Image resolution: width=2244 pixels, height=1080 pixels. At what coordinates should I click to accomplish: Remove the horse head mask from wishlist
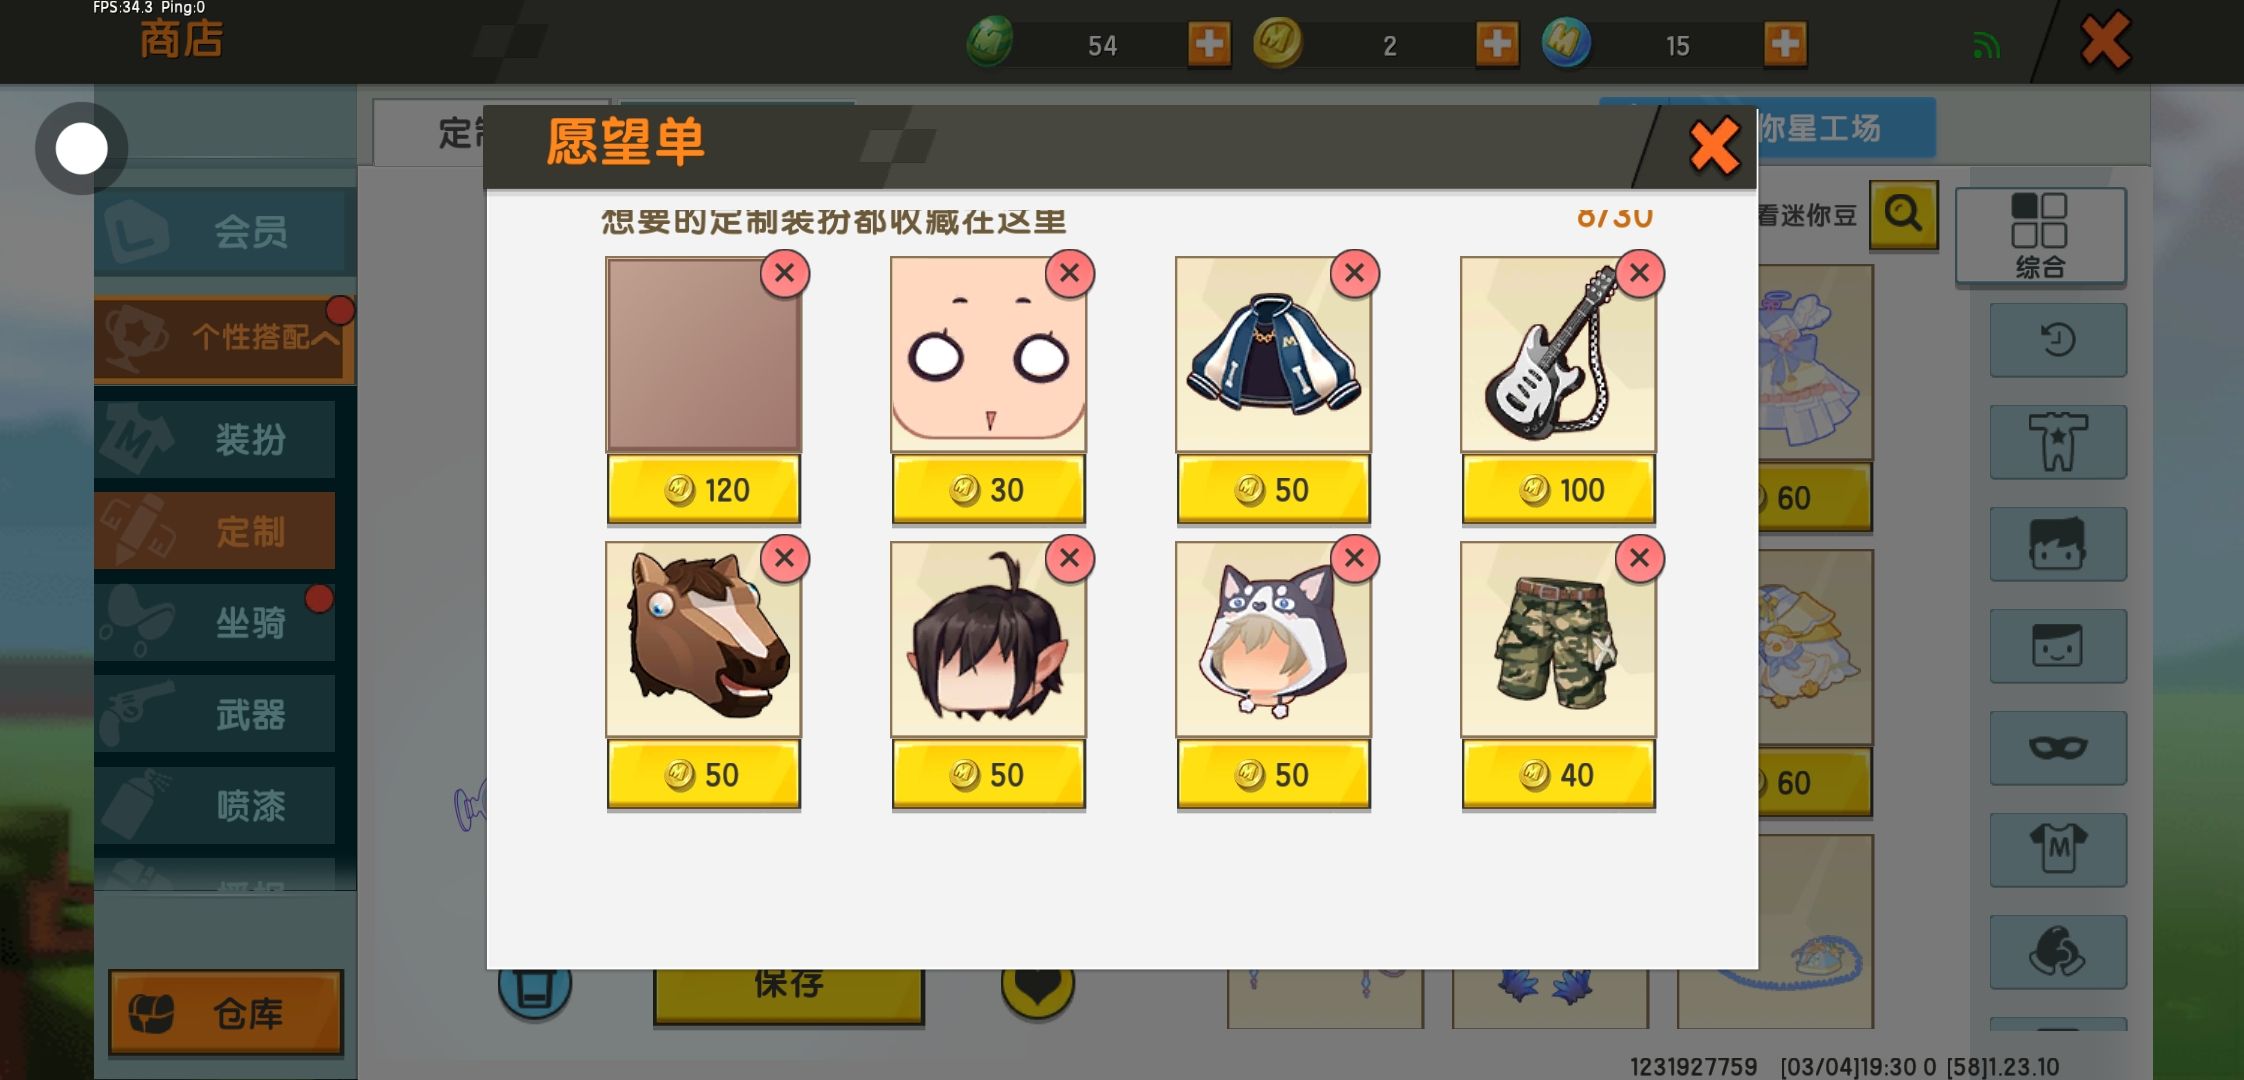pyautogui.click(x=784, y=558)
